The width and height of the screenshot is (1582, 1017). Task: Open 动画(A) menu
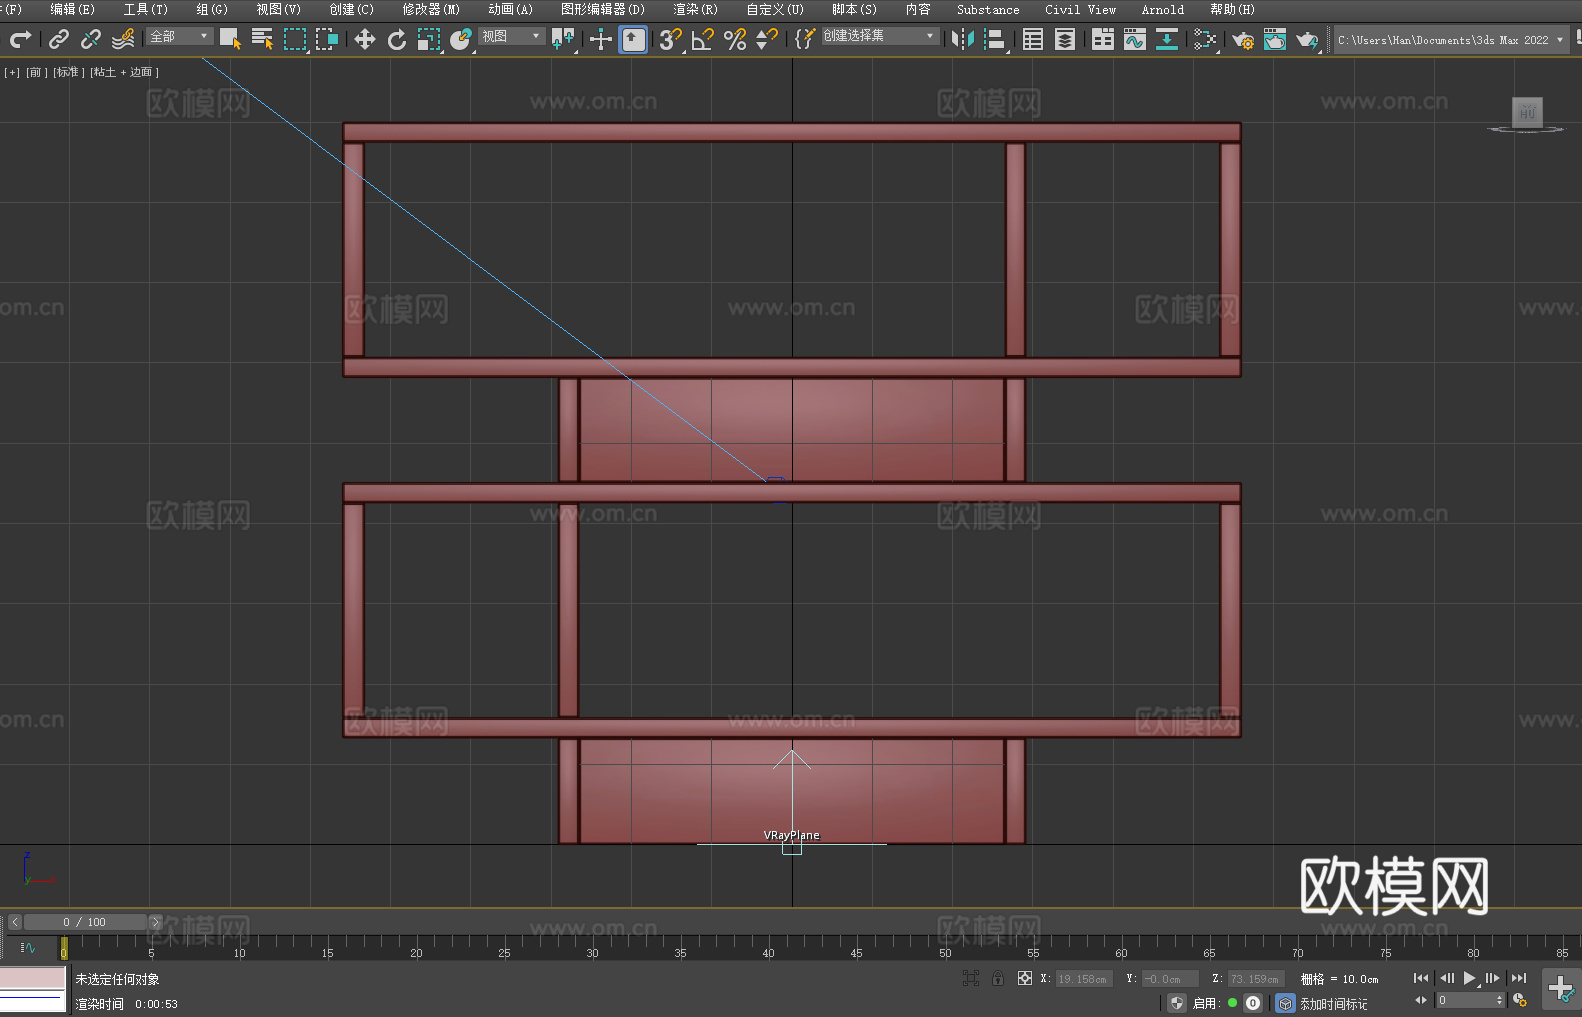point(510,9)
